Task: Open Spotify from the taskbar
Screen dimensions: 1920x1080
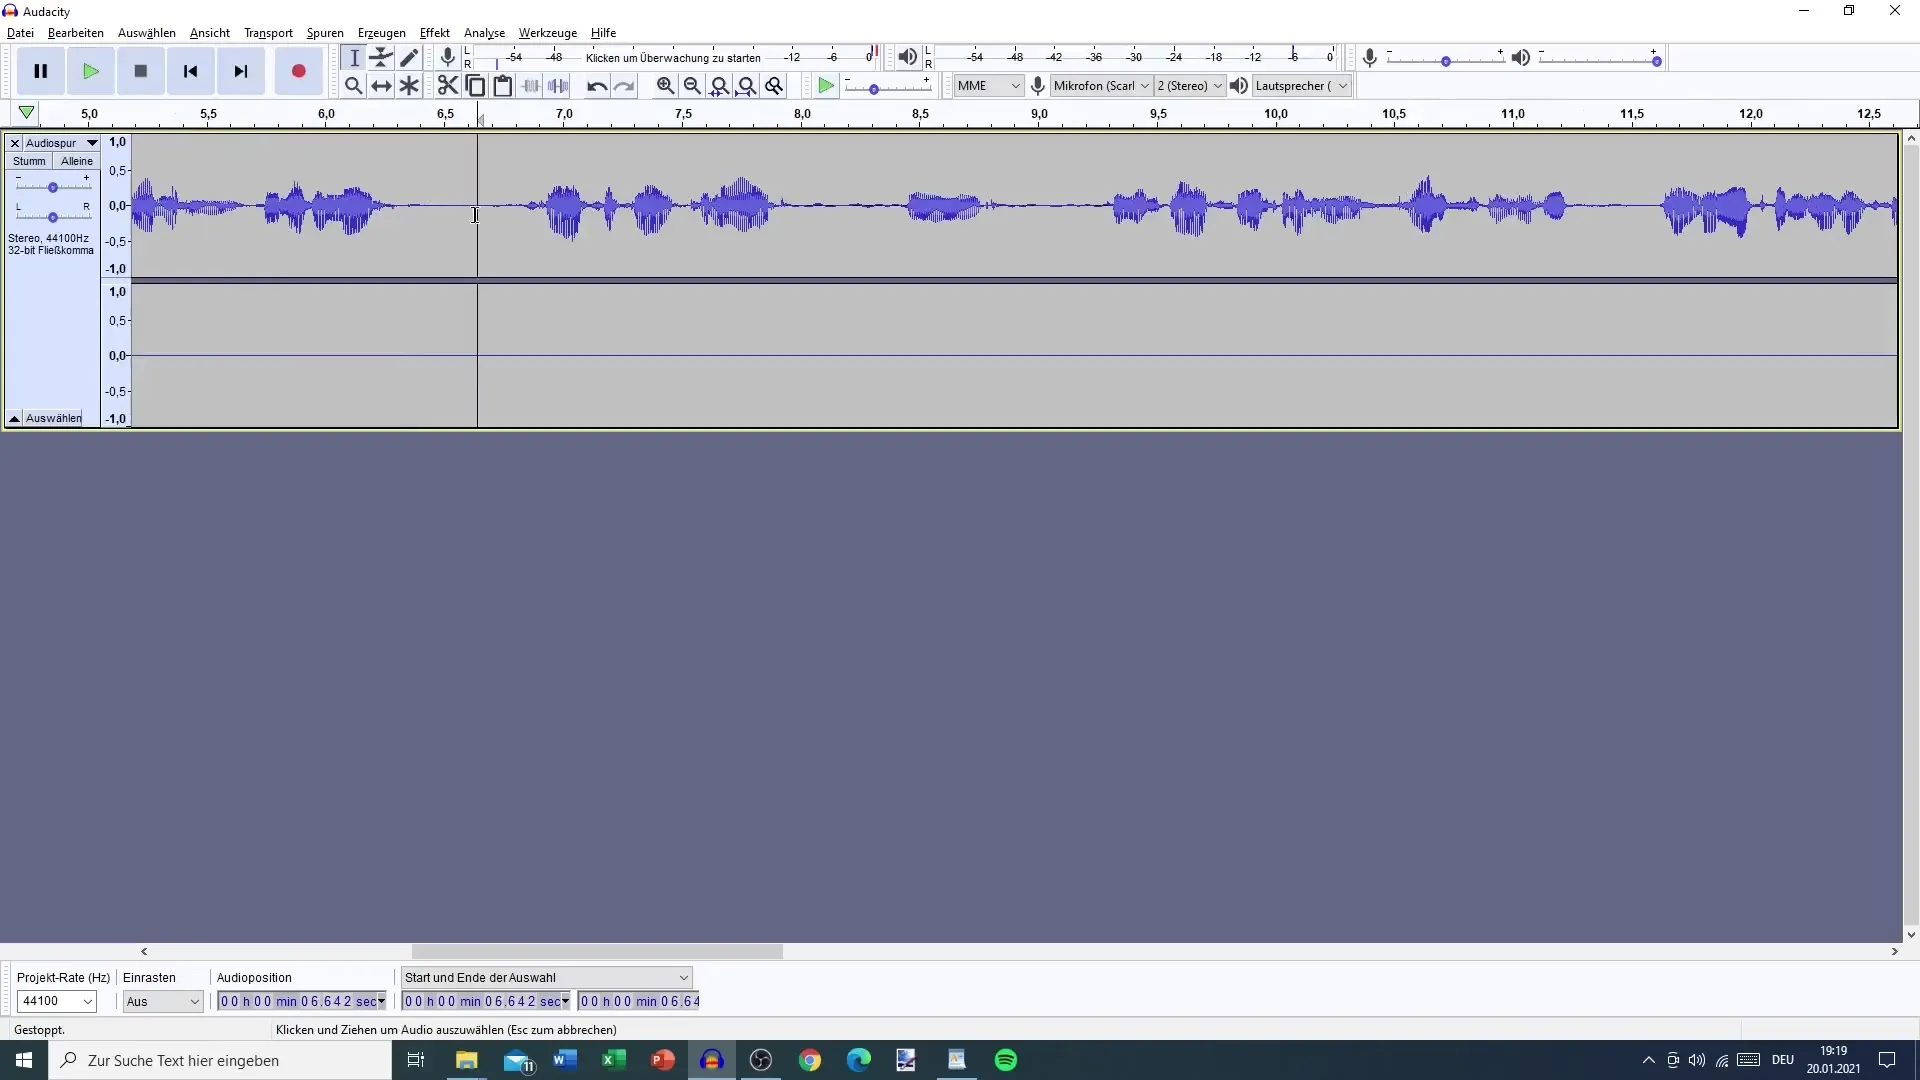Action: [1006, 1060]
